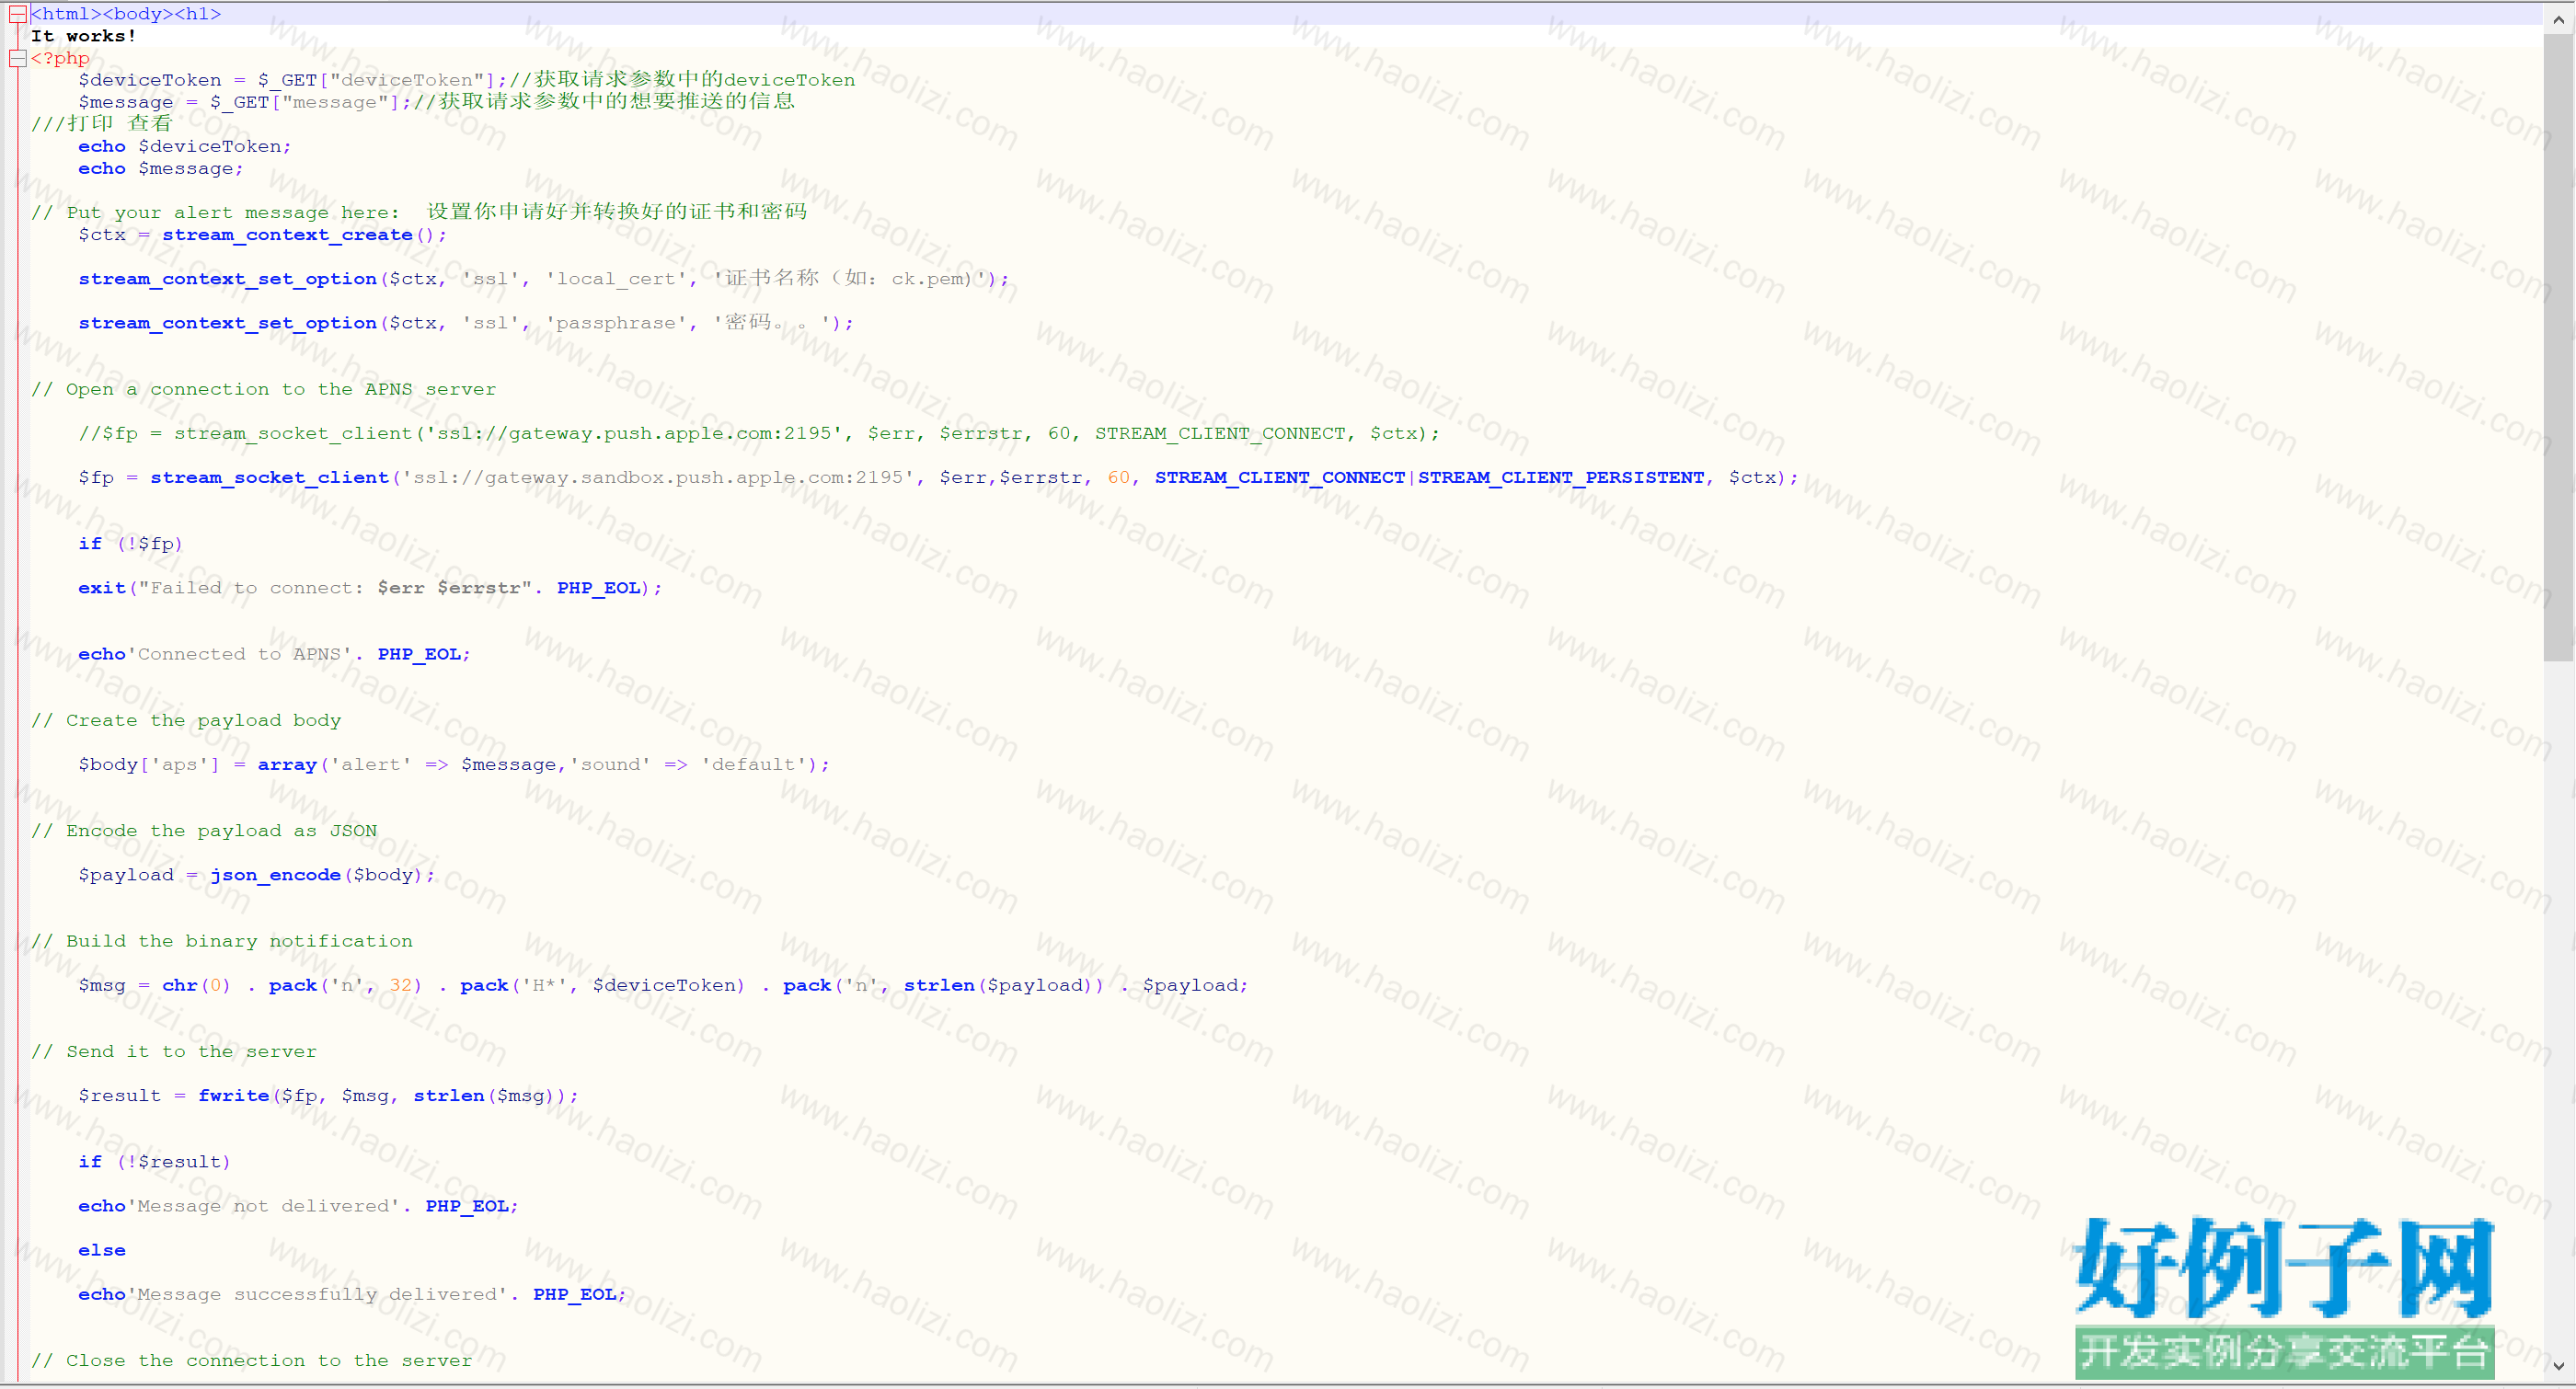Click the 'passphrase' option string
Viewport: 2576px width, 1389px height.
tap(616, 323)
